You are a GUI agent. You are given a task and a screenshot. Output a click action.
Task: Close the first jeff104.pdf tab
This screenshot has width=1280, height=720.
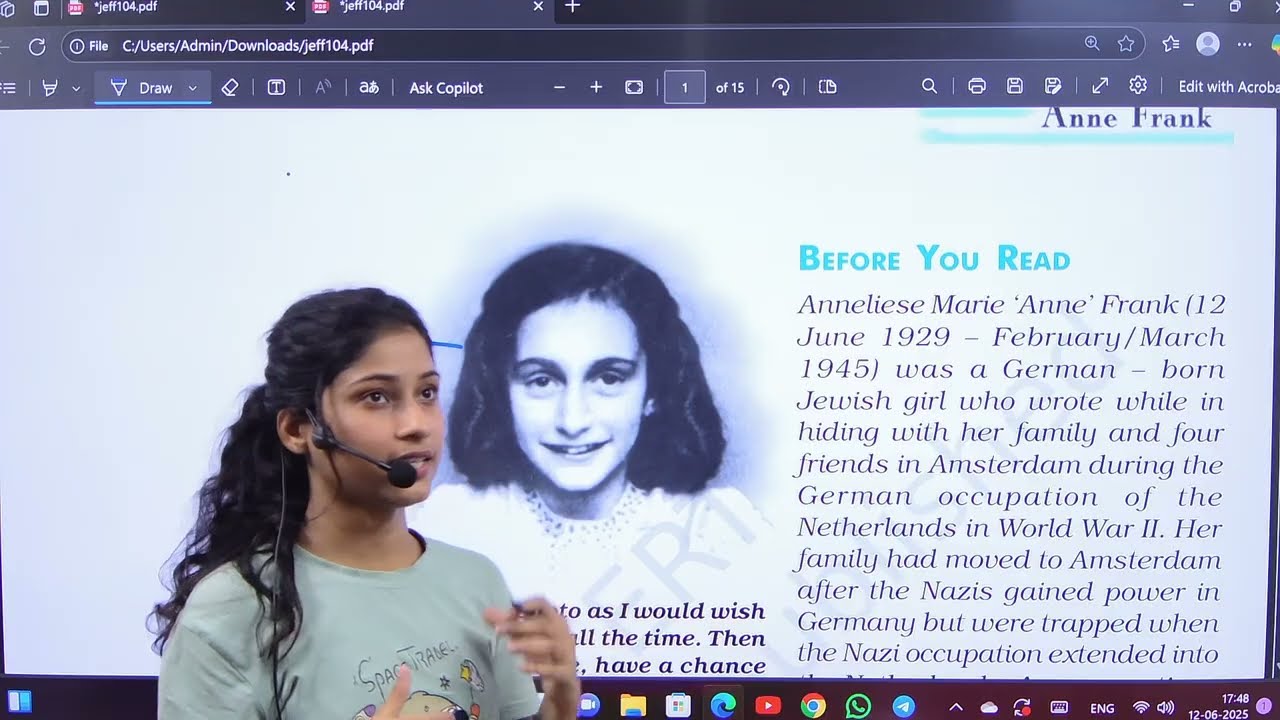[x=290, y=6]
